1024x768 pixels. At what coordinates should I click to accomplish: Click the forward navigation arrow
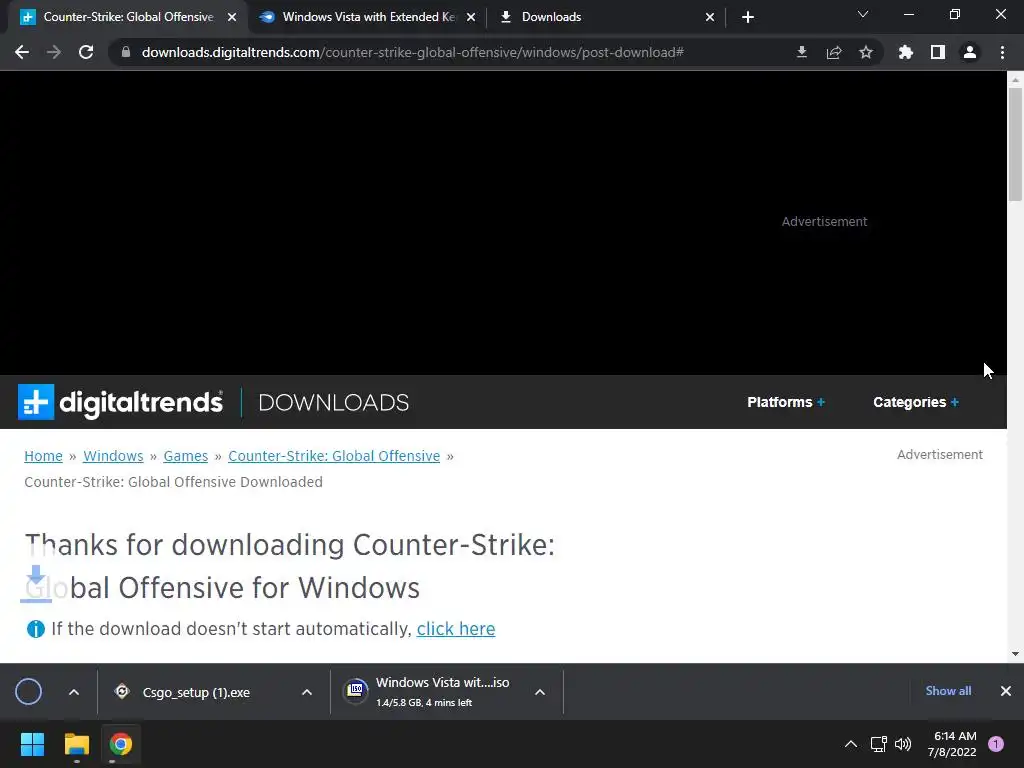54,52
